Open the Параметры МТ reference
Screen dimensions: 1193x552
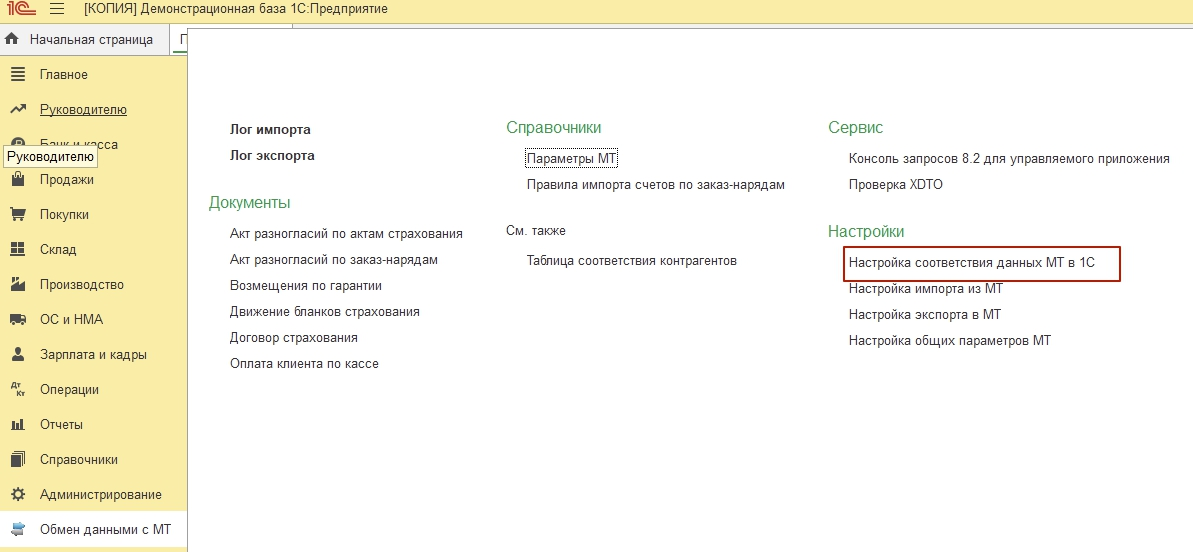(x=572, y=159)
